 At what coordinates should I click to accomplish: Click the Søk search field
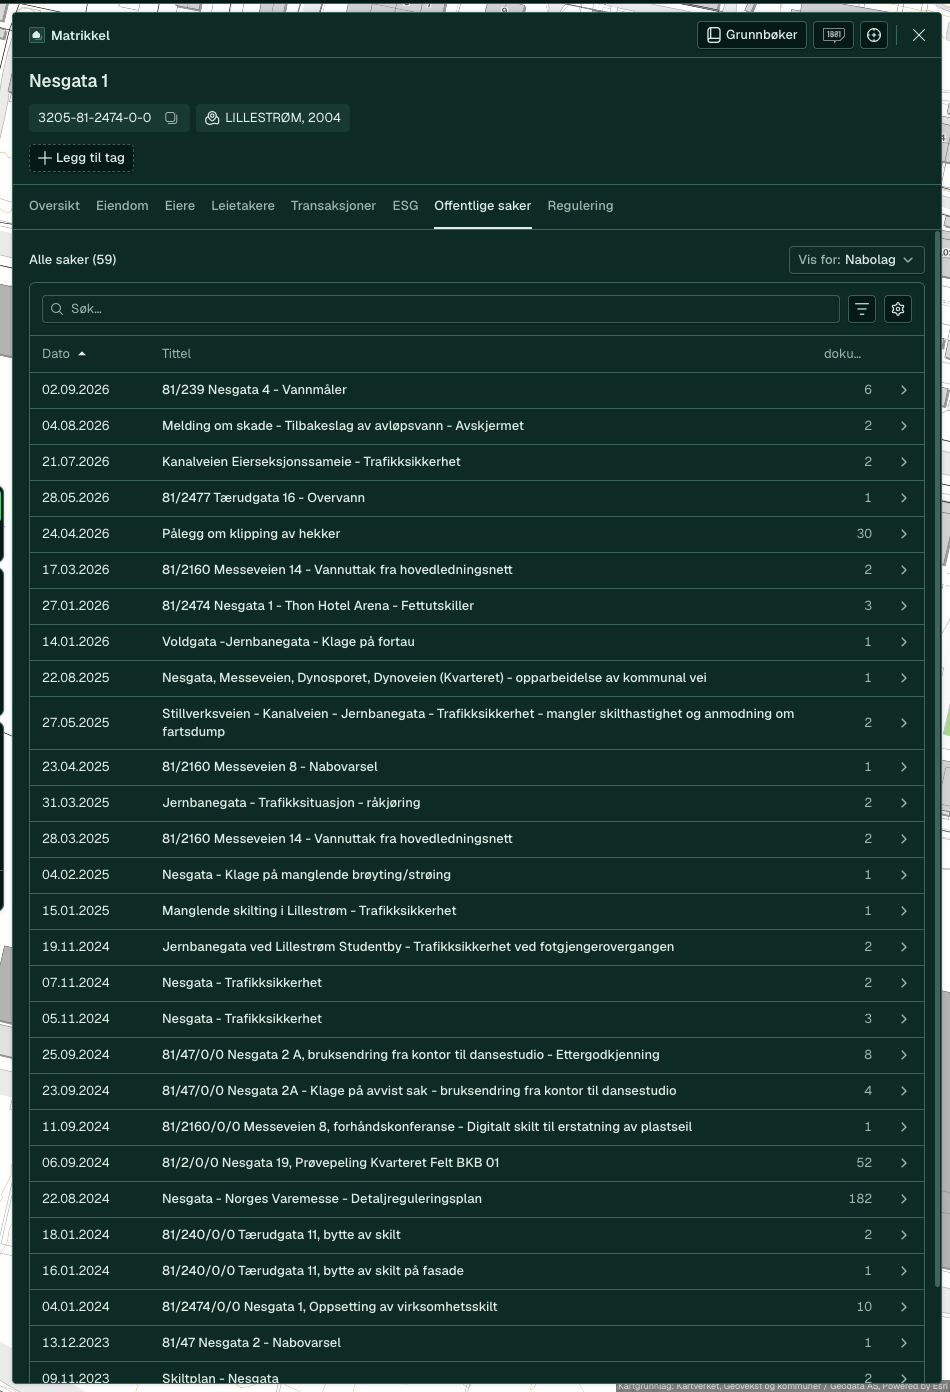(441, 309)
